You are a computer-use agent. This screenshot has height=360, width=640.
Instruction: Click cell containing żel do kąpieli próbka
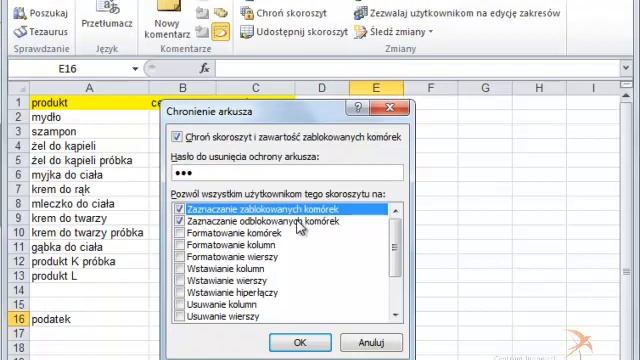coord(89,160)
